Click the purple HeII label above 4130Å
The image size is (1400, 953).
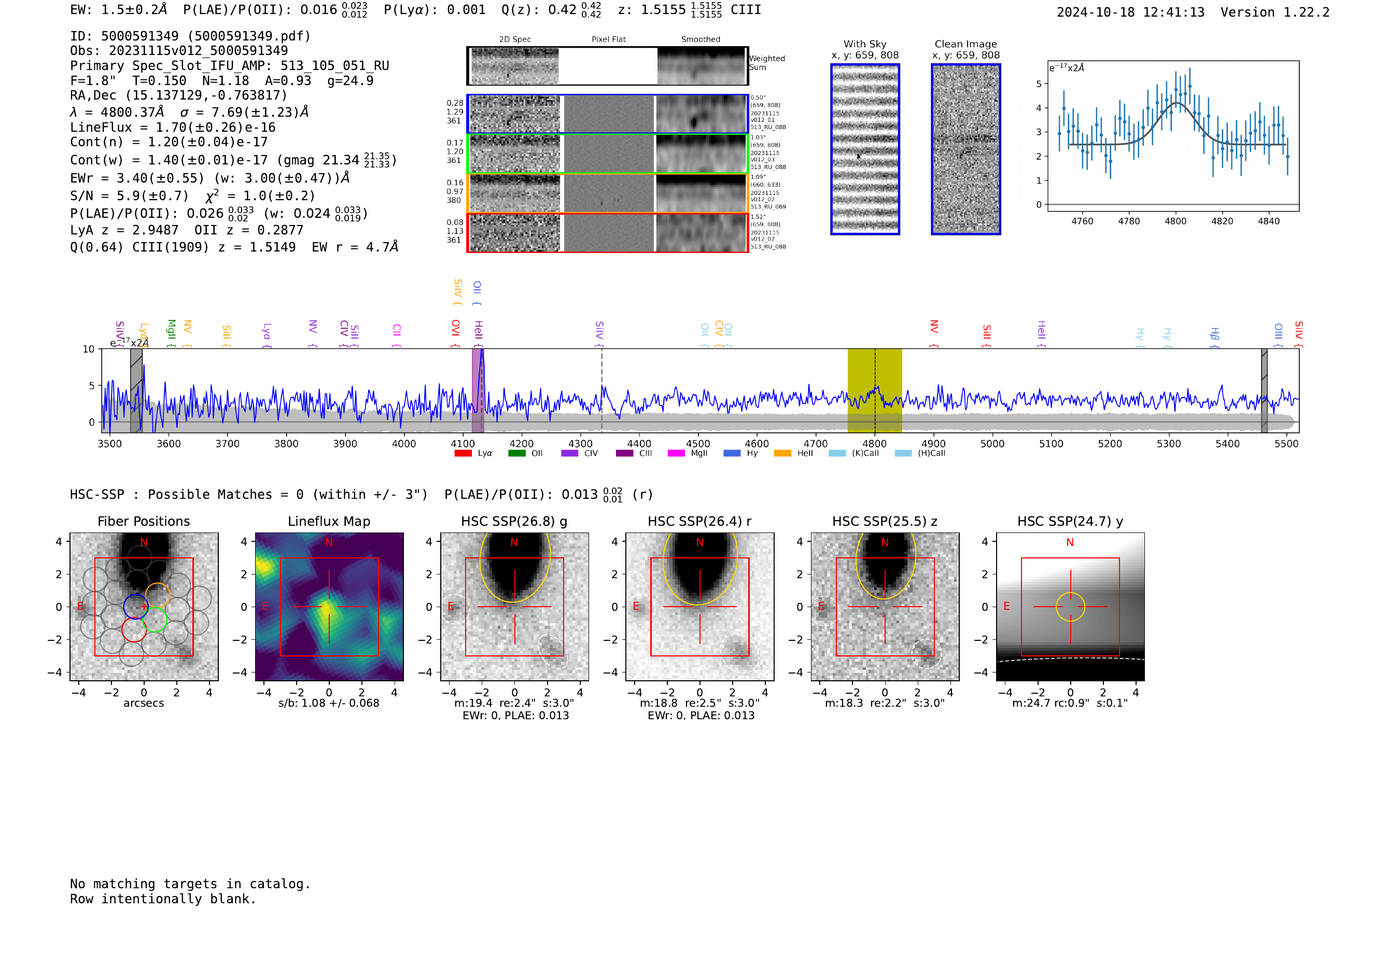click(478, 332)
